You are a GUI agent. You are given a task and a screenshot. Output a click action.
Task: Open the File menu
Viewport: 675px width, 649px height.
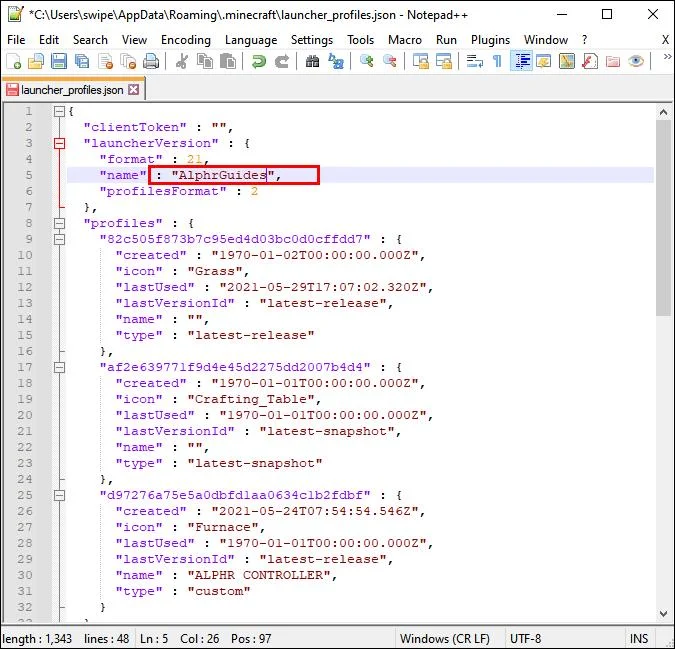(x=16, y=40)
